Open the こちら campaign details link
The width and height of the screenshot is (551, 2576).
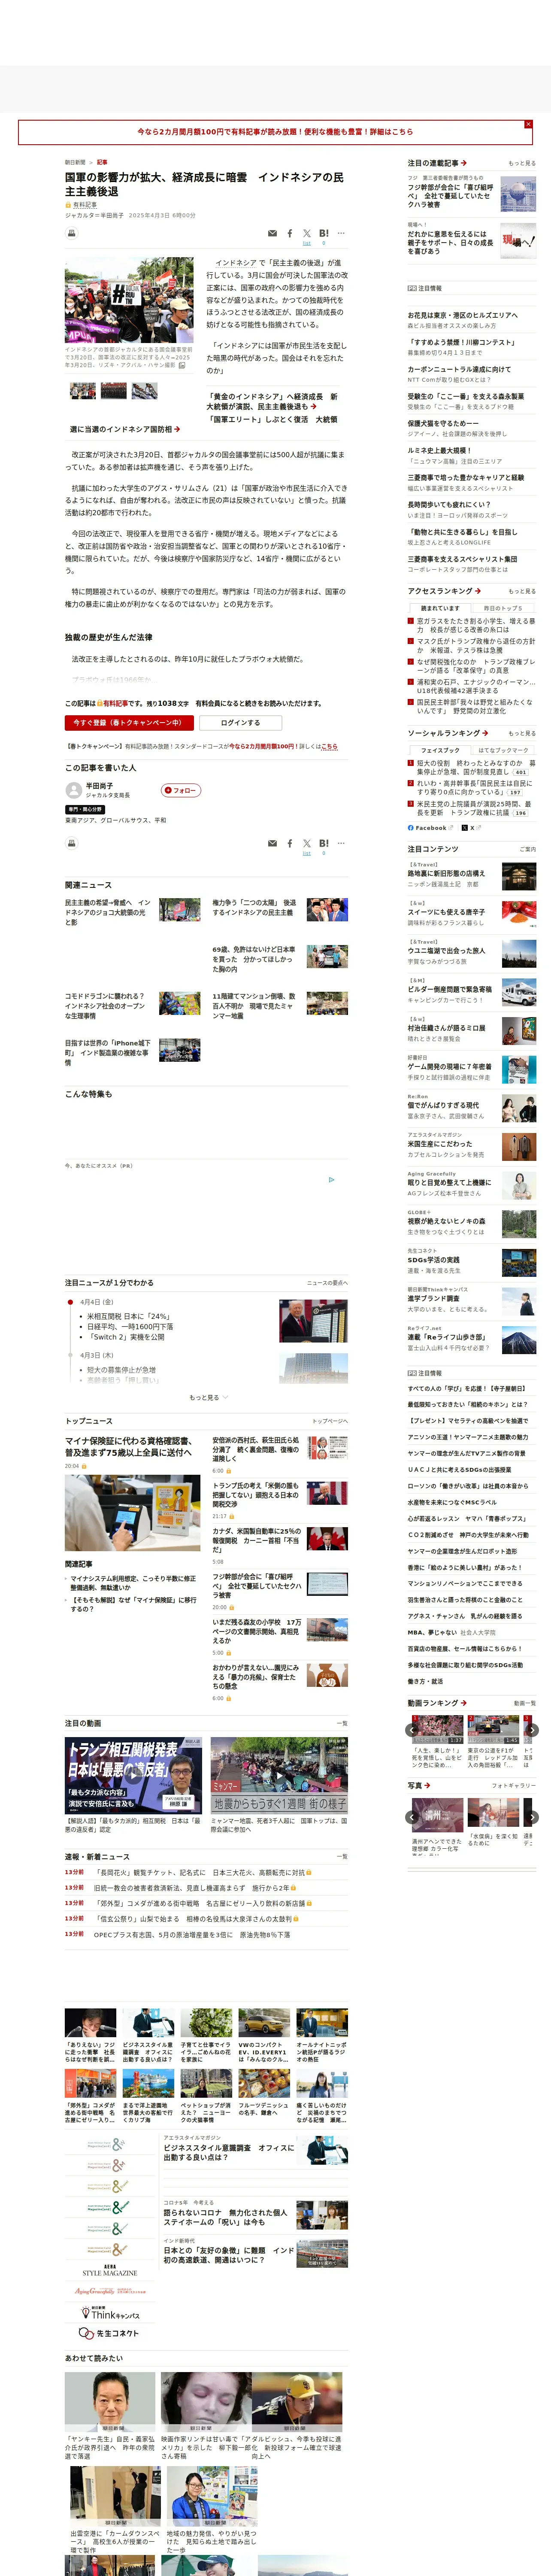point(329,746)
